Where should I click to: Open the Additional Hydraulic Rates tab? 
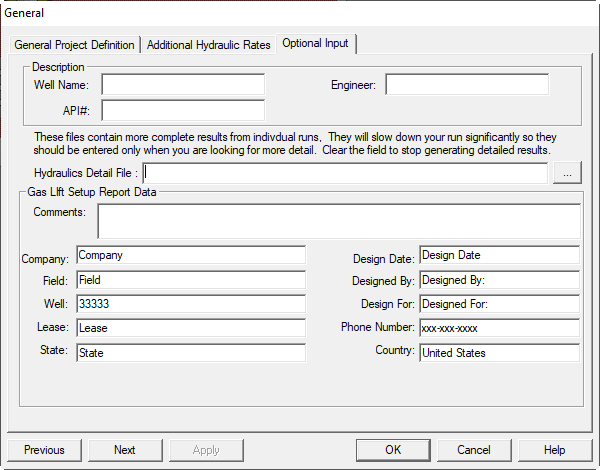209,45
